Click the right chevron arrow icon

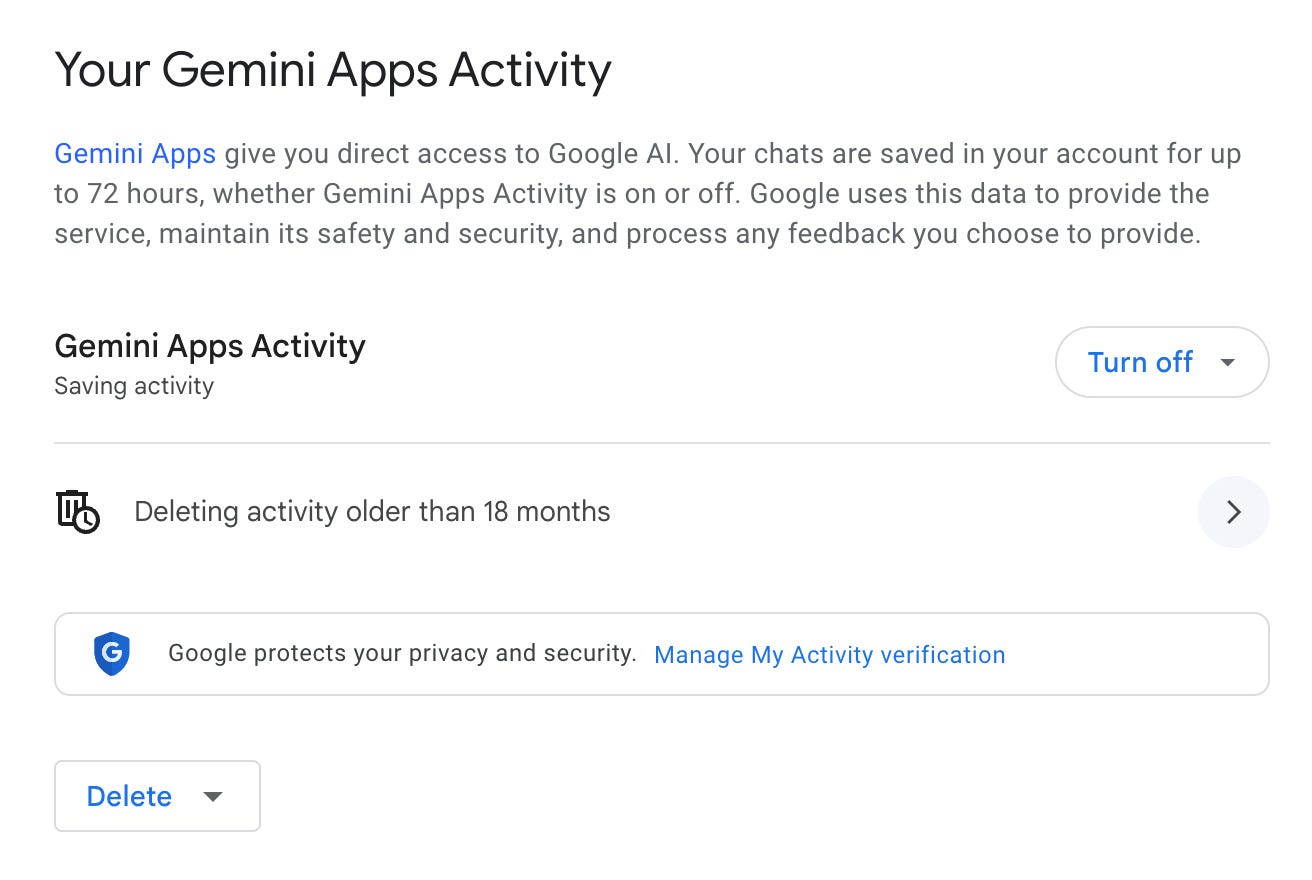[1233, 512]
